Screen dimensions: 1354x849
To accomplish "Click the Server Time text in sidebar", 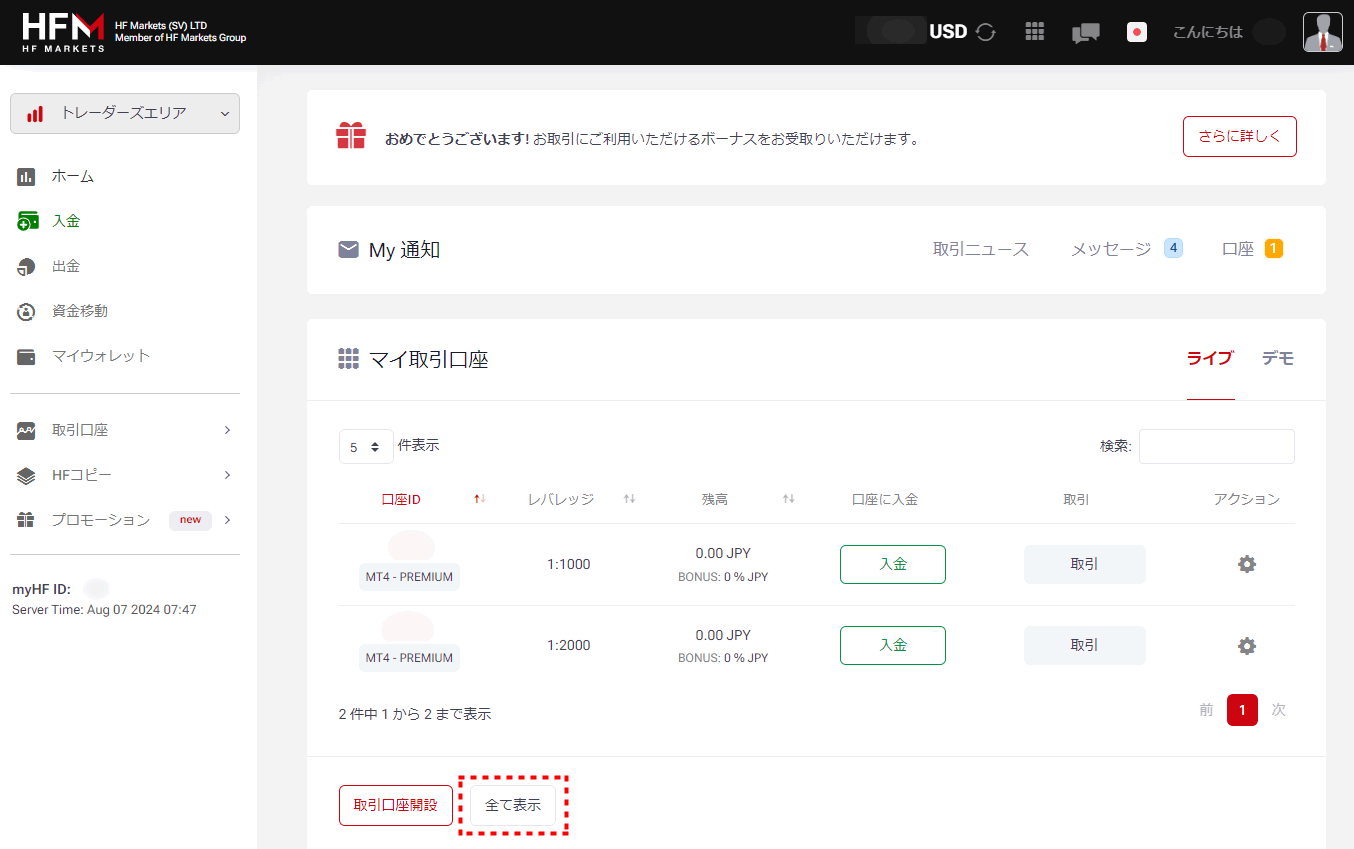I will coord(104,609).
